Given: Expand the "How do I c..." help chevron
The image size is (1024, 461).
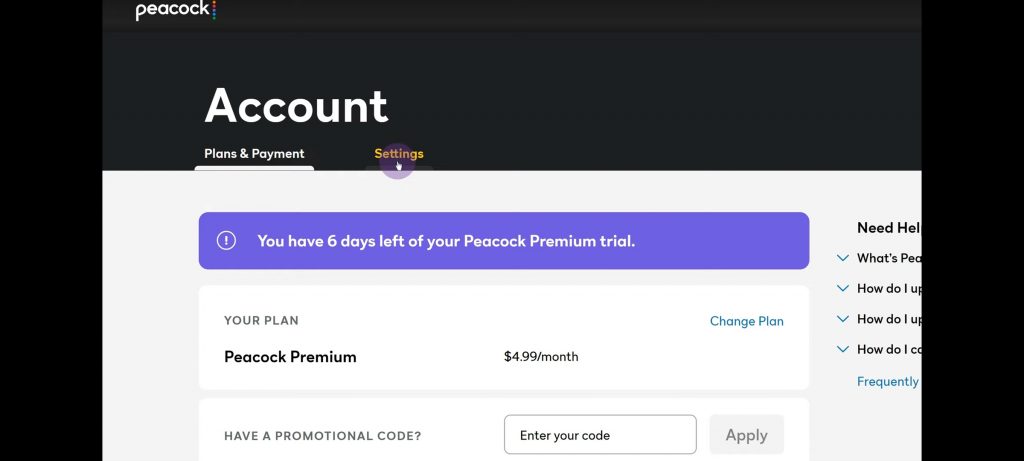Looking at the screenshot, I should point(842,349).
